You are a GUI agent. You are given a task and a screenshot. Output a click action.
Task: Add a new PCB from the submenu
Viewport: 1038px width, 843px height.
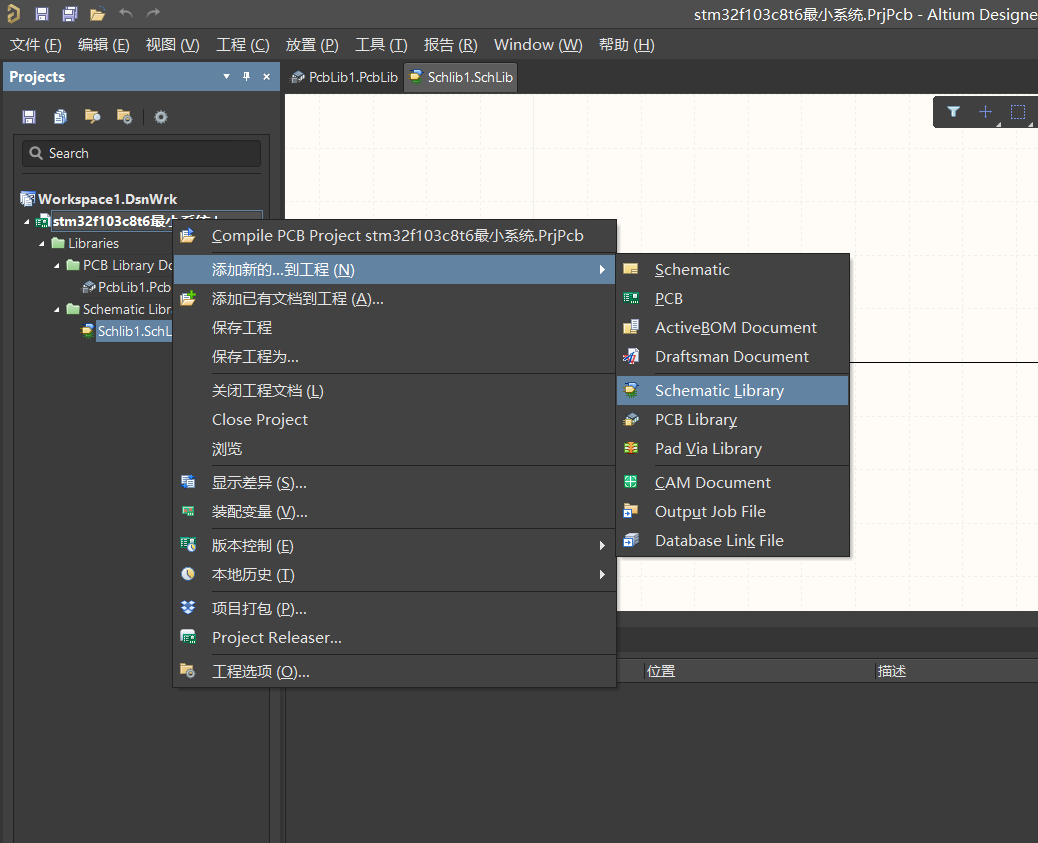click(733, 299)
